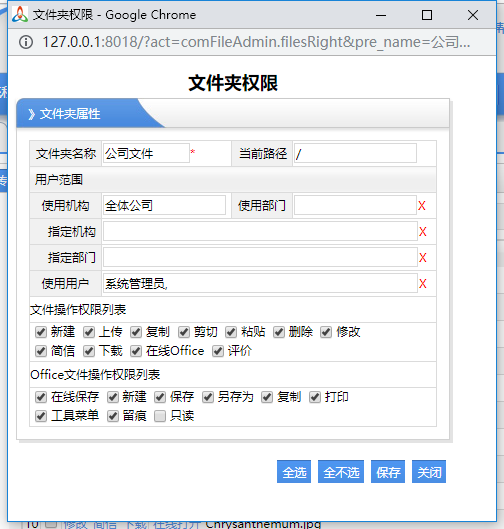Viewport: 504px width, 529px height.
Task: Click the Office文件操作权限列表 heading
Action: 95,375
